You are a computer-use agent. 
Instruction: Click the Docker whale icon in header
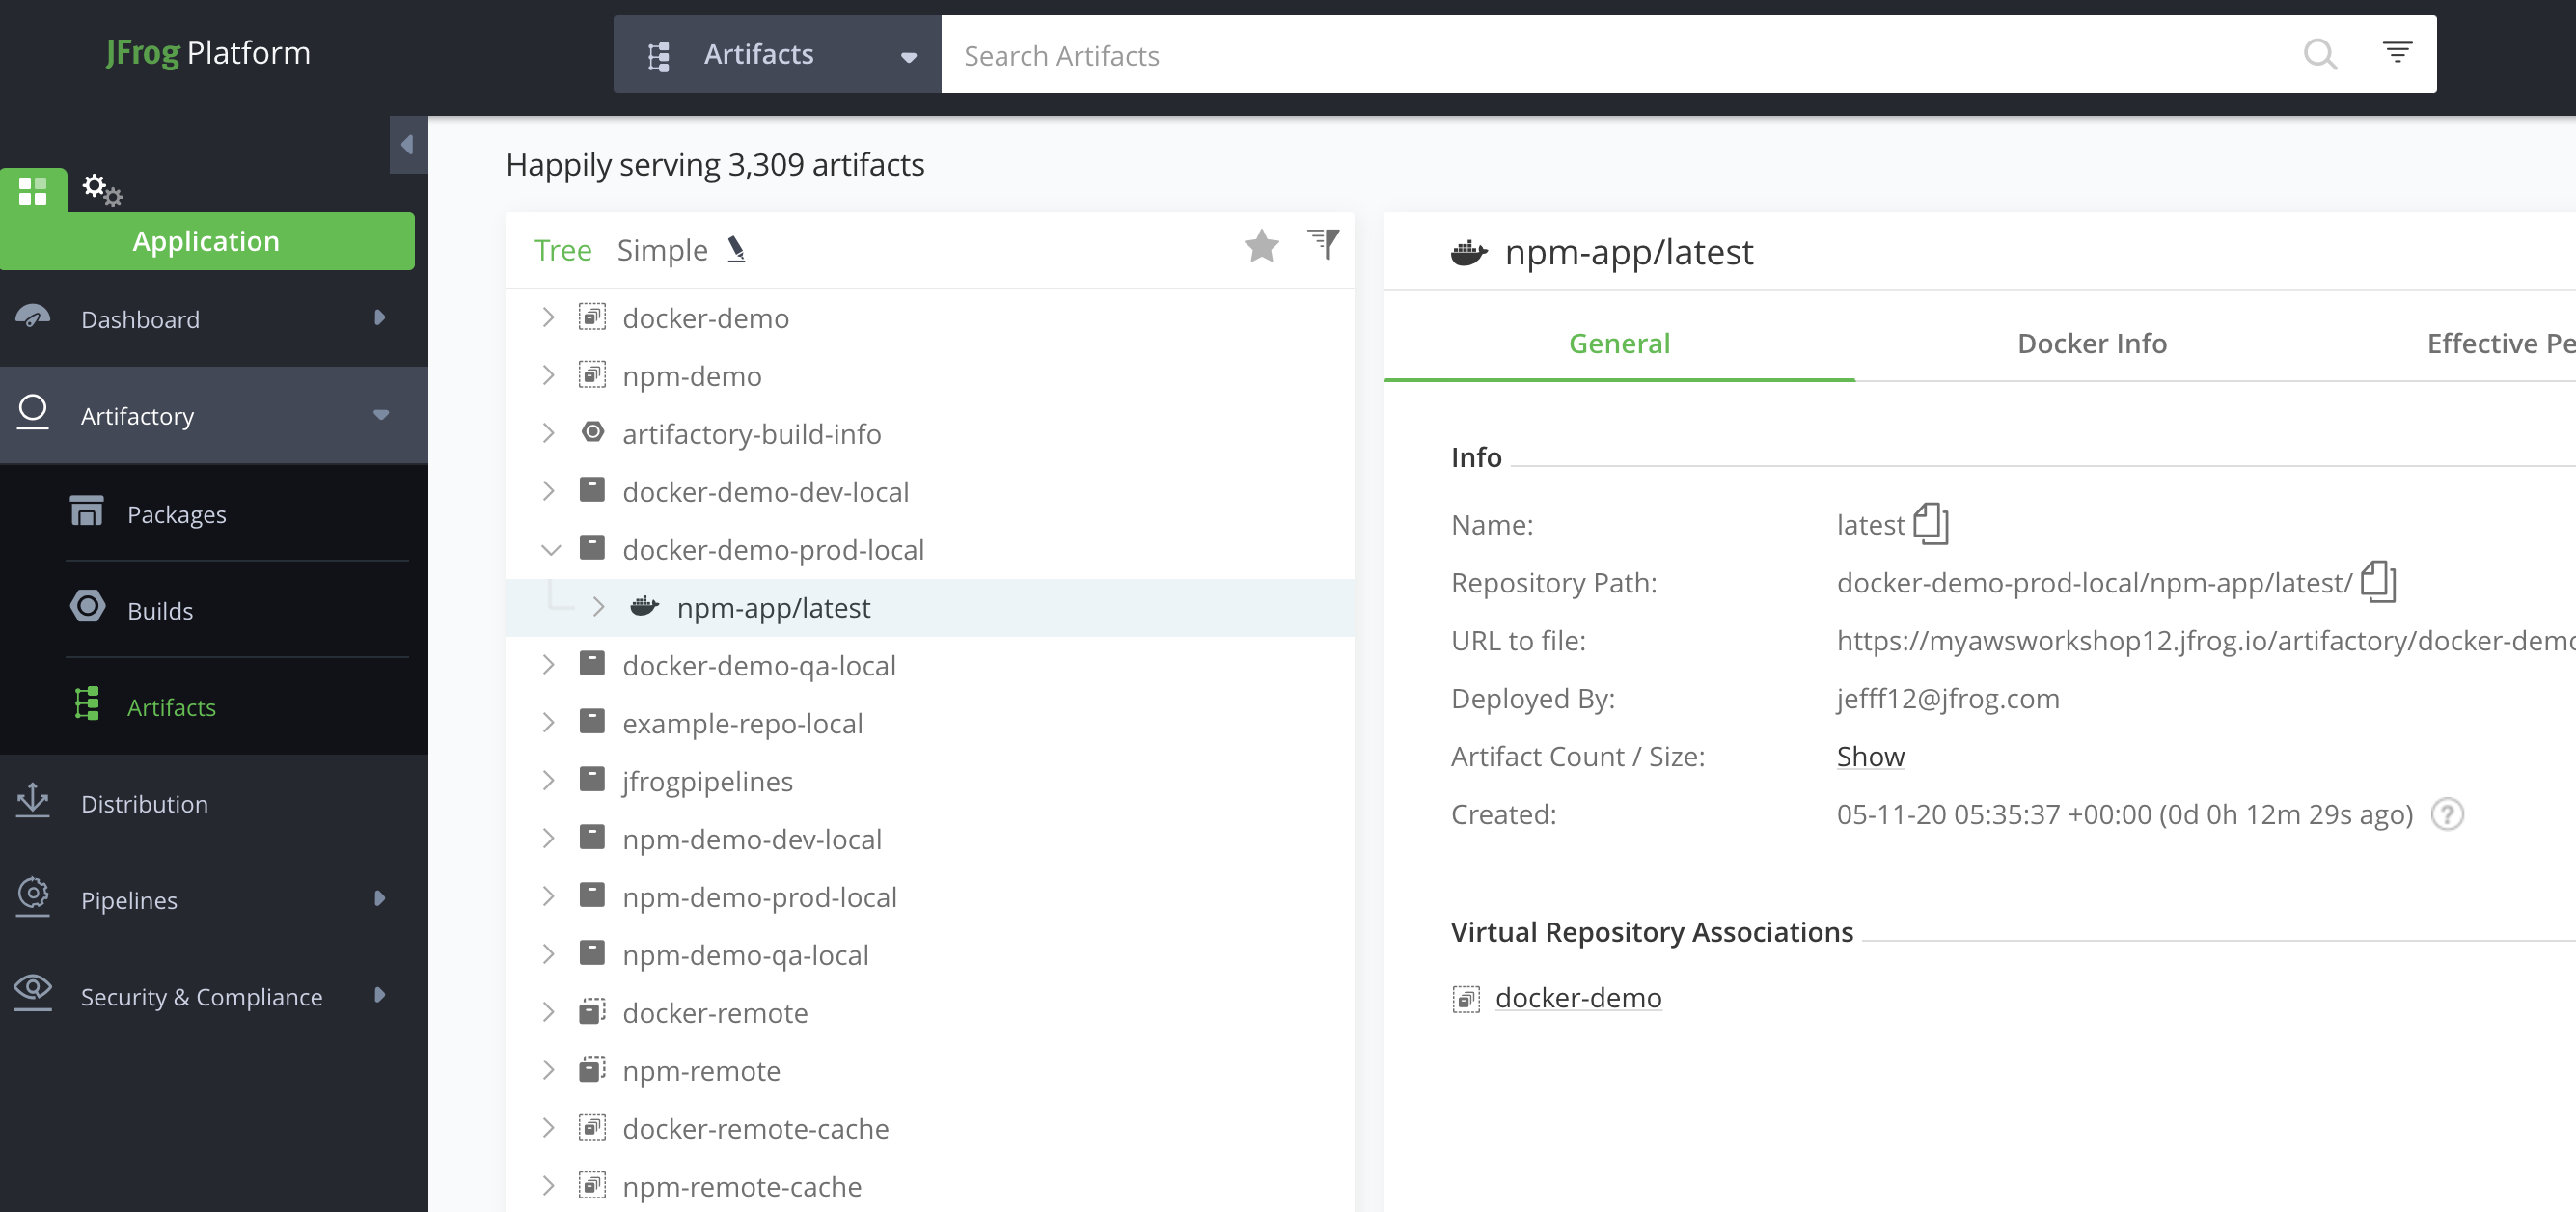click(1468, 253)
